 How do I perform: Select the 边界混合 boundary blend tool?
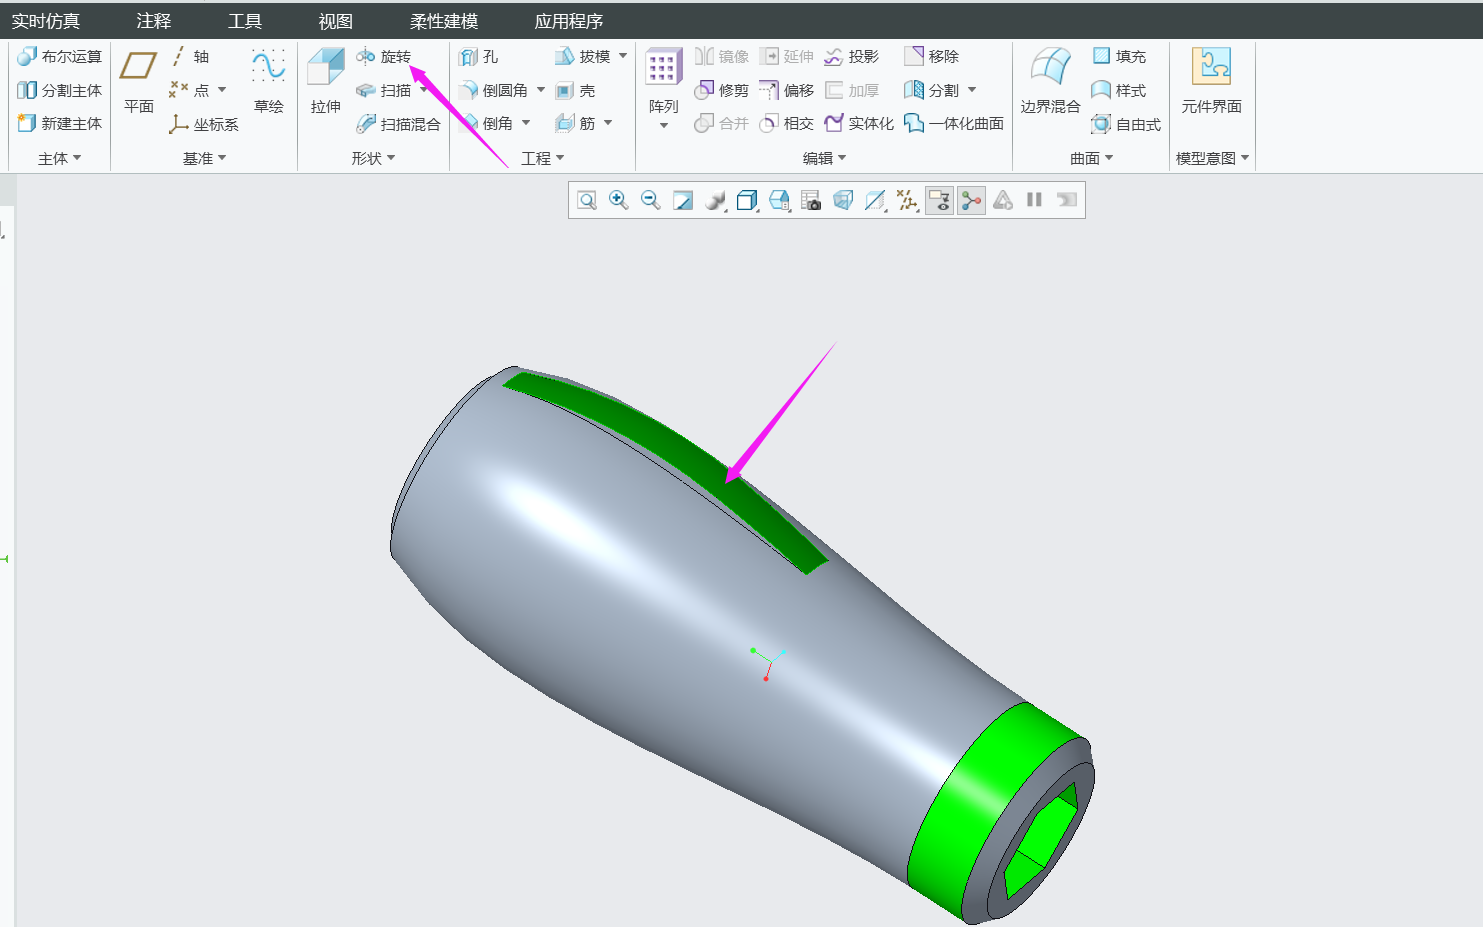click(x=1050, y=81)
